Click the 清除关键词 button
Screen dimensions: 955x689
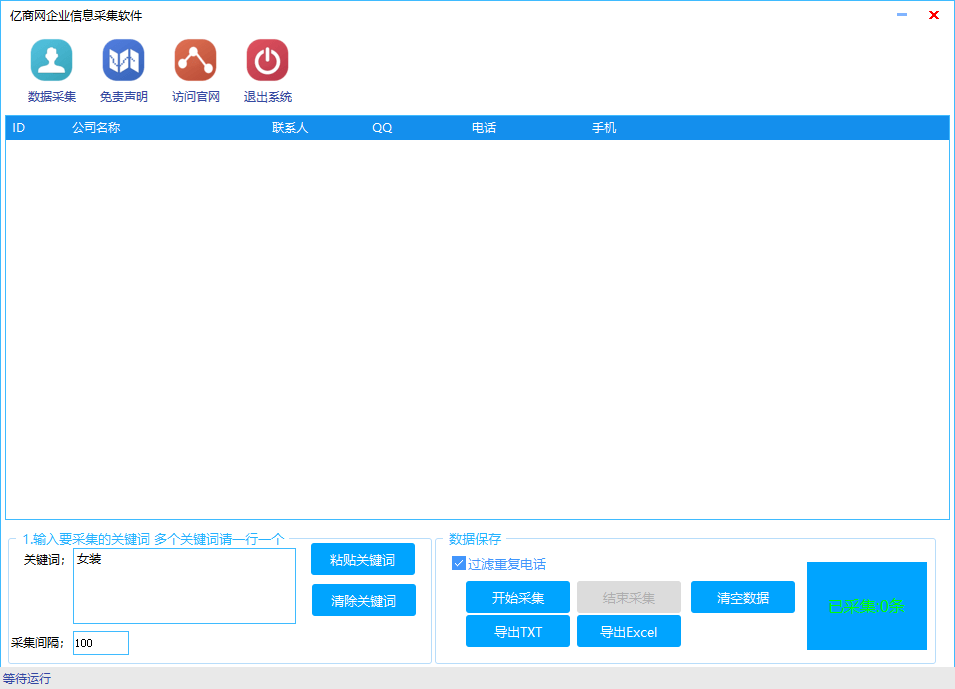pos(364,600)
